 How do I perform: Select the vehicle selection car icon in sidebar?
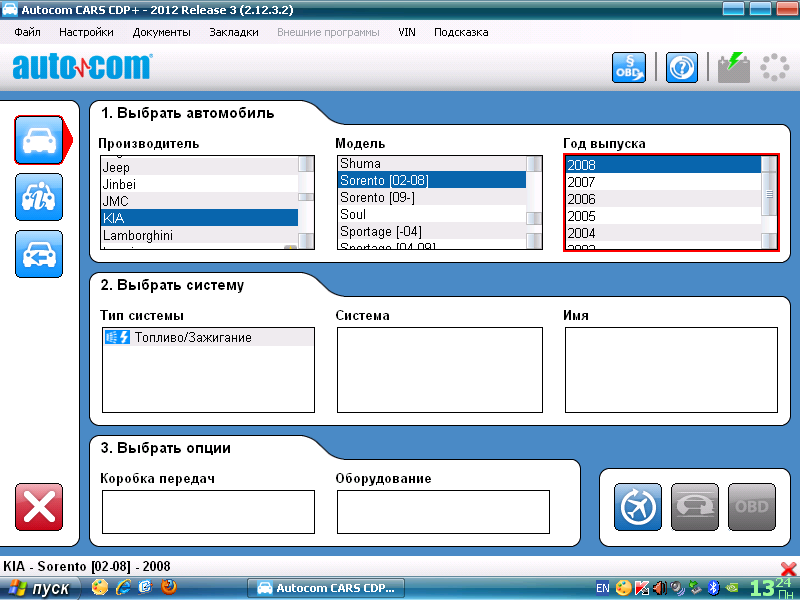[x=39, y=140]
